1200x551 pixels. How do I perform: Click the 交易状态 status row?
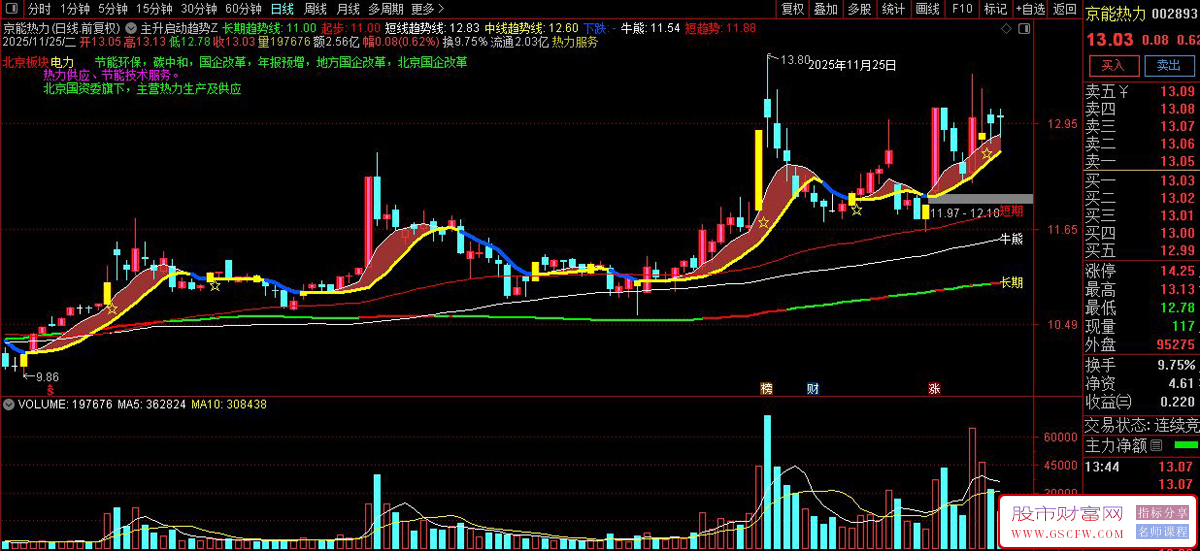(x=1142, y=424)
